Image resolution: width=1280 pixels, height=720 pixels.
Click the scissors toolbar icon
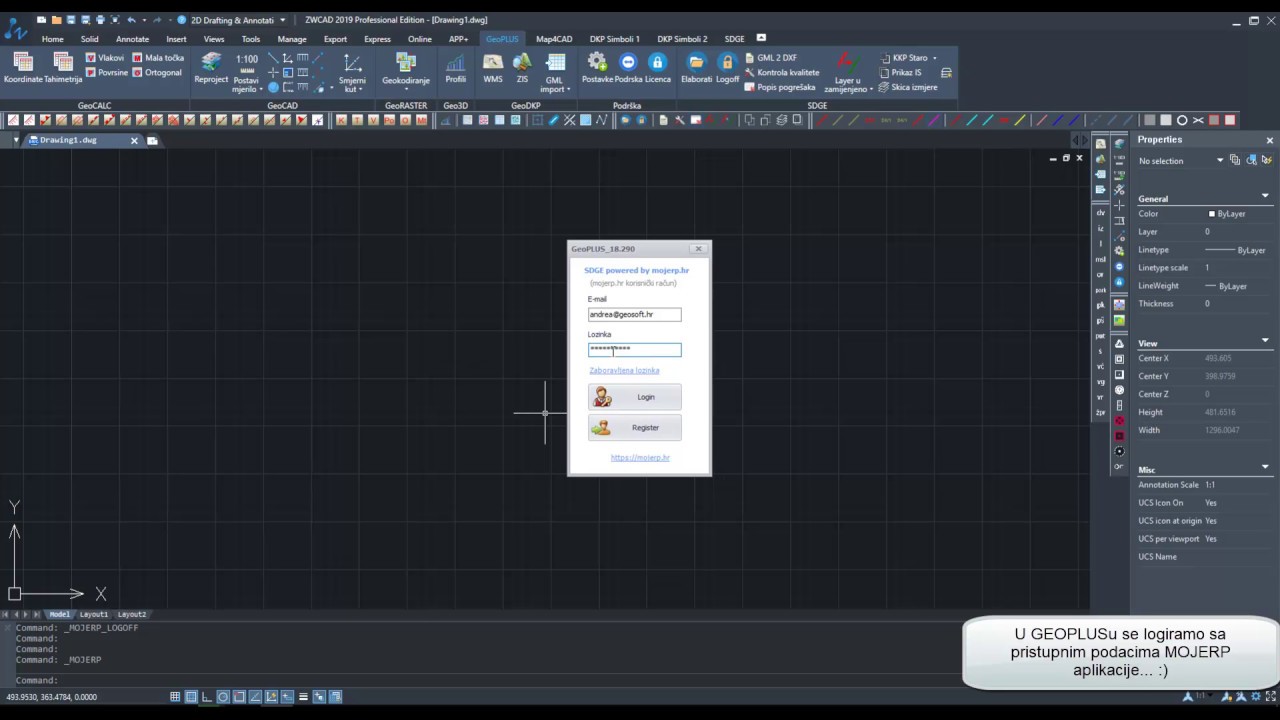(x=1198, y=120)
